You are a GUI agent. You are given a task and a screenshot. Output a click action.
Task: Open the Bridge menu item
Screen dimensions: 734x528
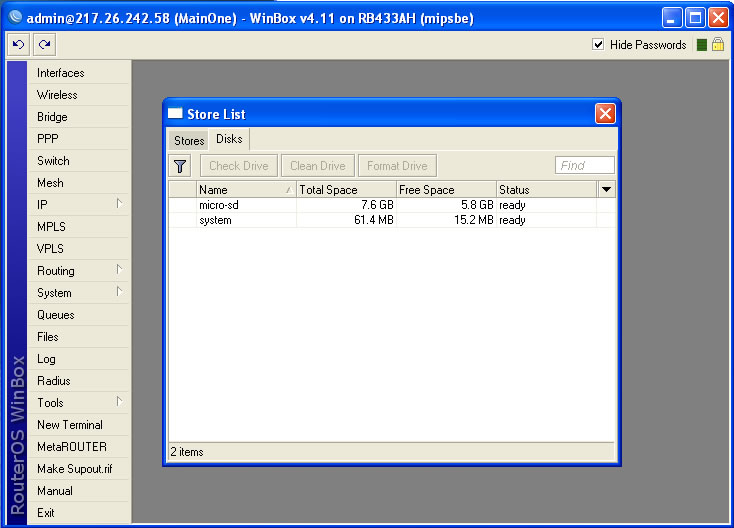[78, 117]
